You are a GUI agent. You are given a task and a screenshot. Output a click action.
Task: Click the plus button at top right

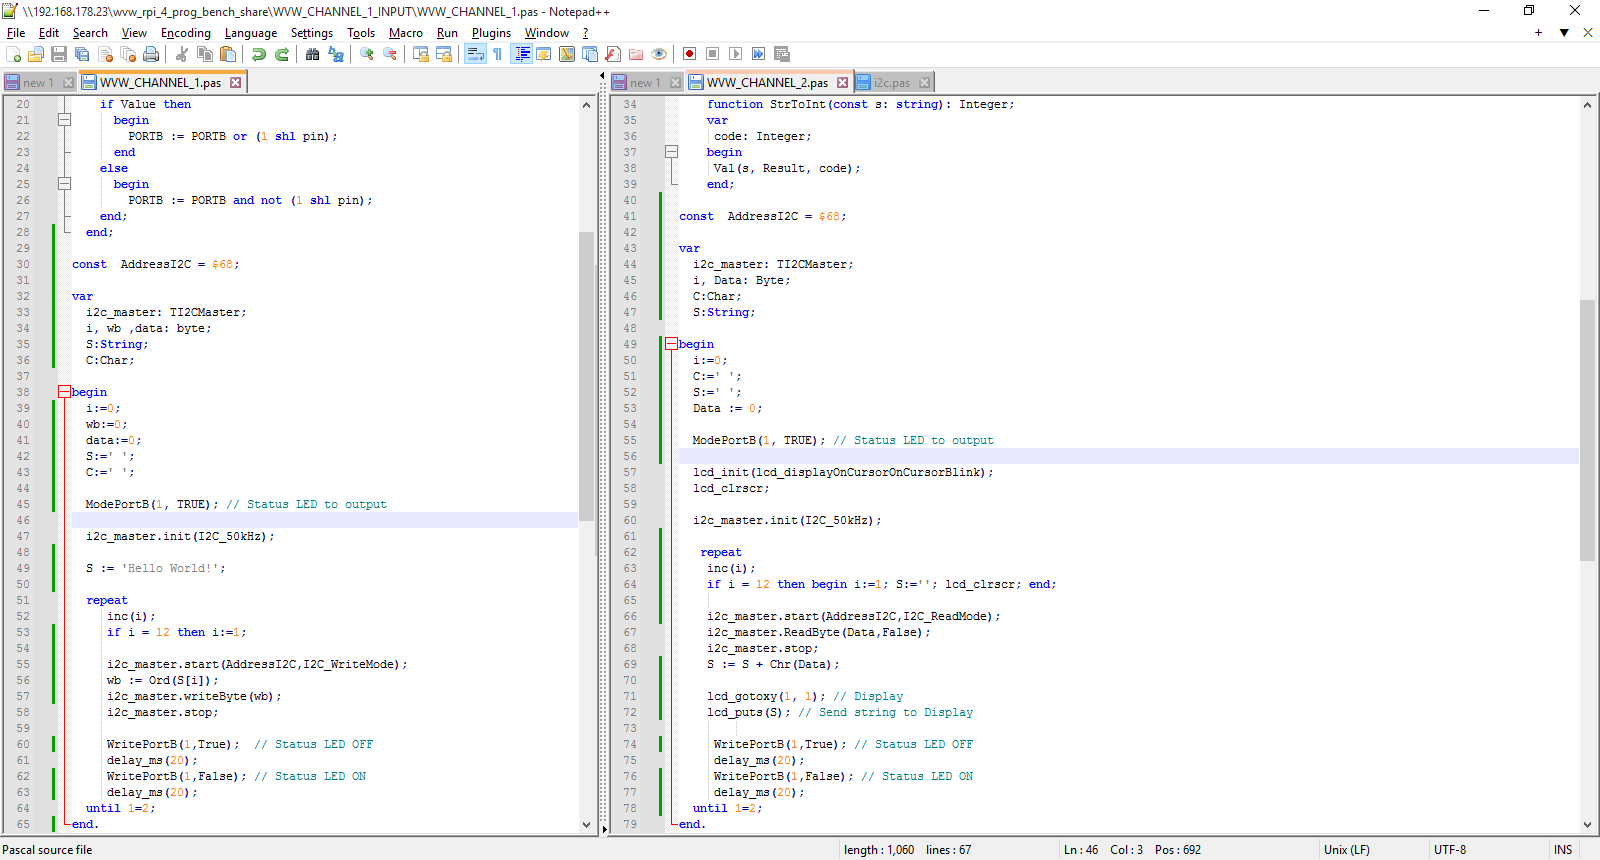(1538, 33)
